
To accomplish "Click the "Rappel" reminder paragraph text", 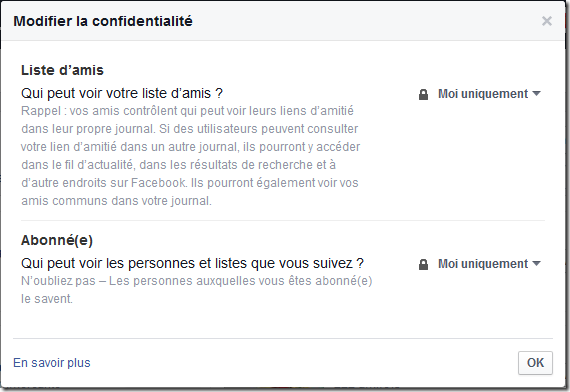I will pos(190,156).
